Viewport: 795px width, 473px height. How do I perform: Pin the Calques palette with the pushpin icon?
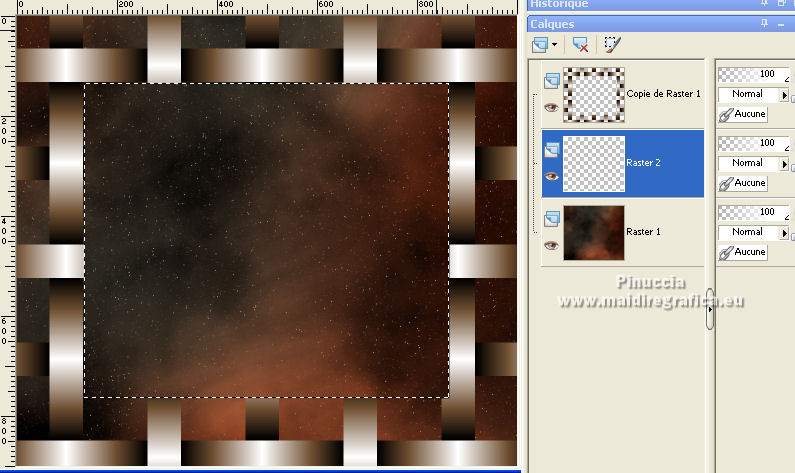click(764, 23)
